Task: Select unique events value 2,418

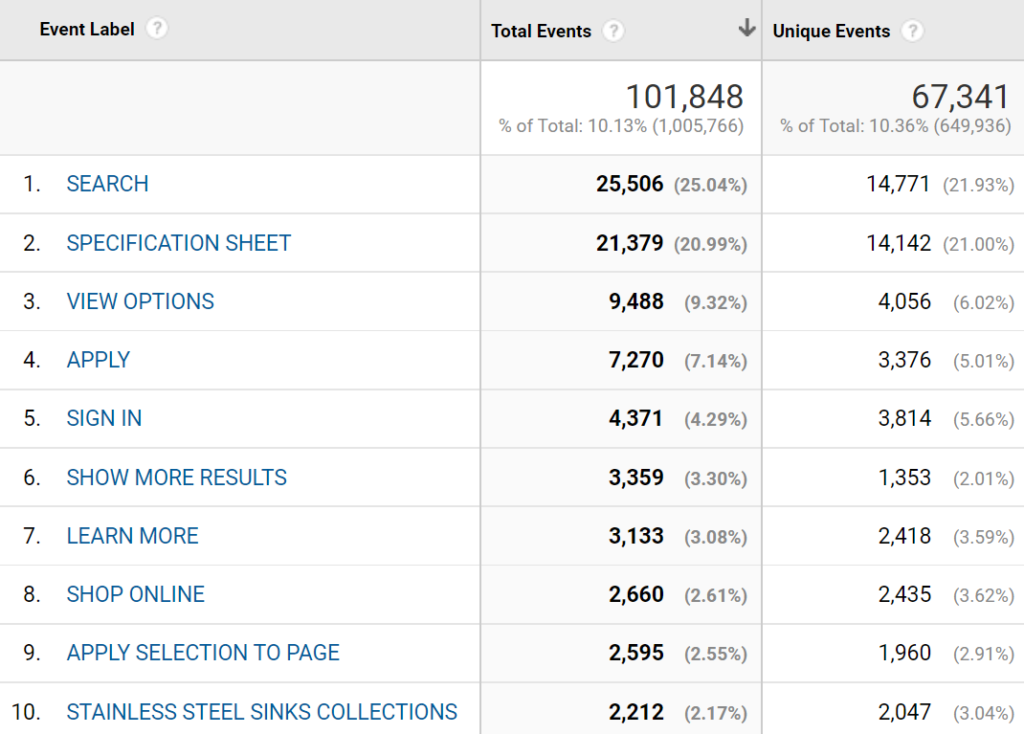Action: [904, 536]
